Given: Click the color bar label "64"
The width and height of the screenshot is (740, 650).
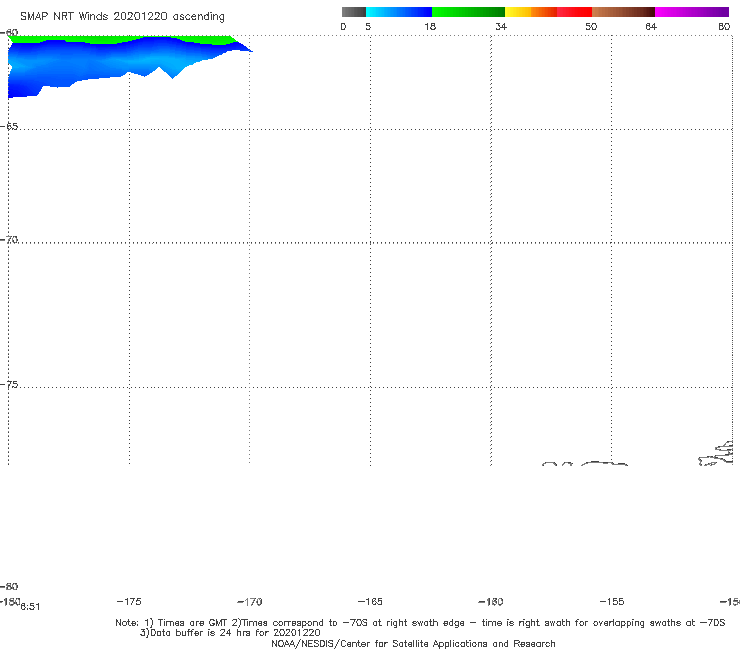Looking at the screenshot, I should click(x=651, y=26).
